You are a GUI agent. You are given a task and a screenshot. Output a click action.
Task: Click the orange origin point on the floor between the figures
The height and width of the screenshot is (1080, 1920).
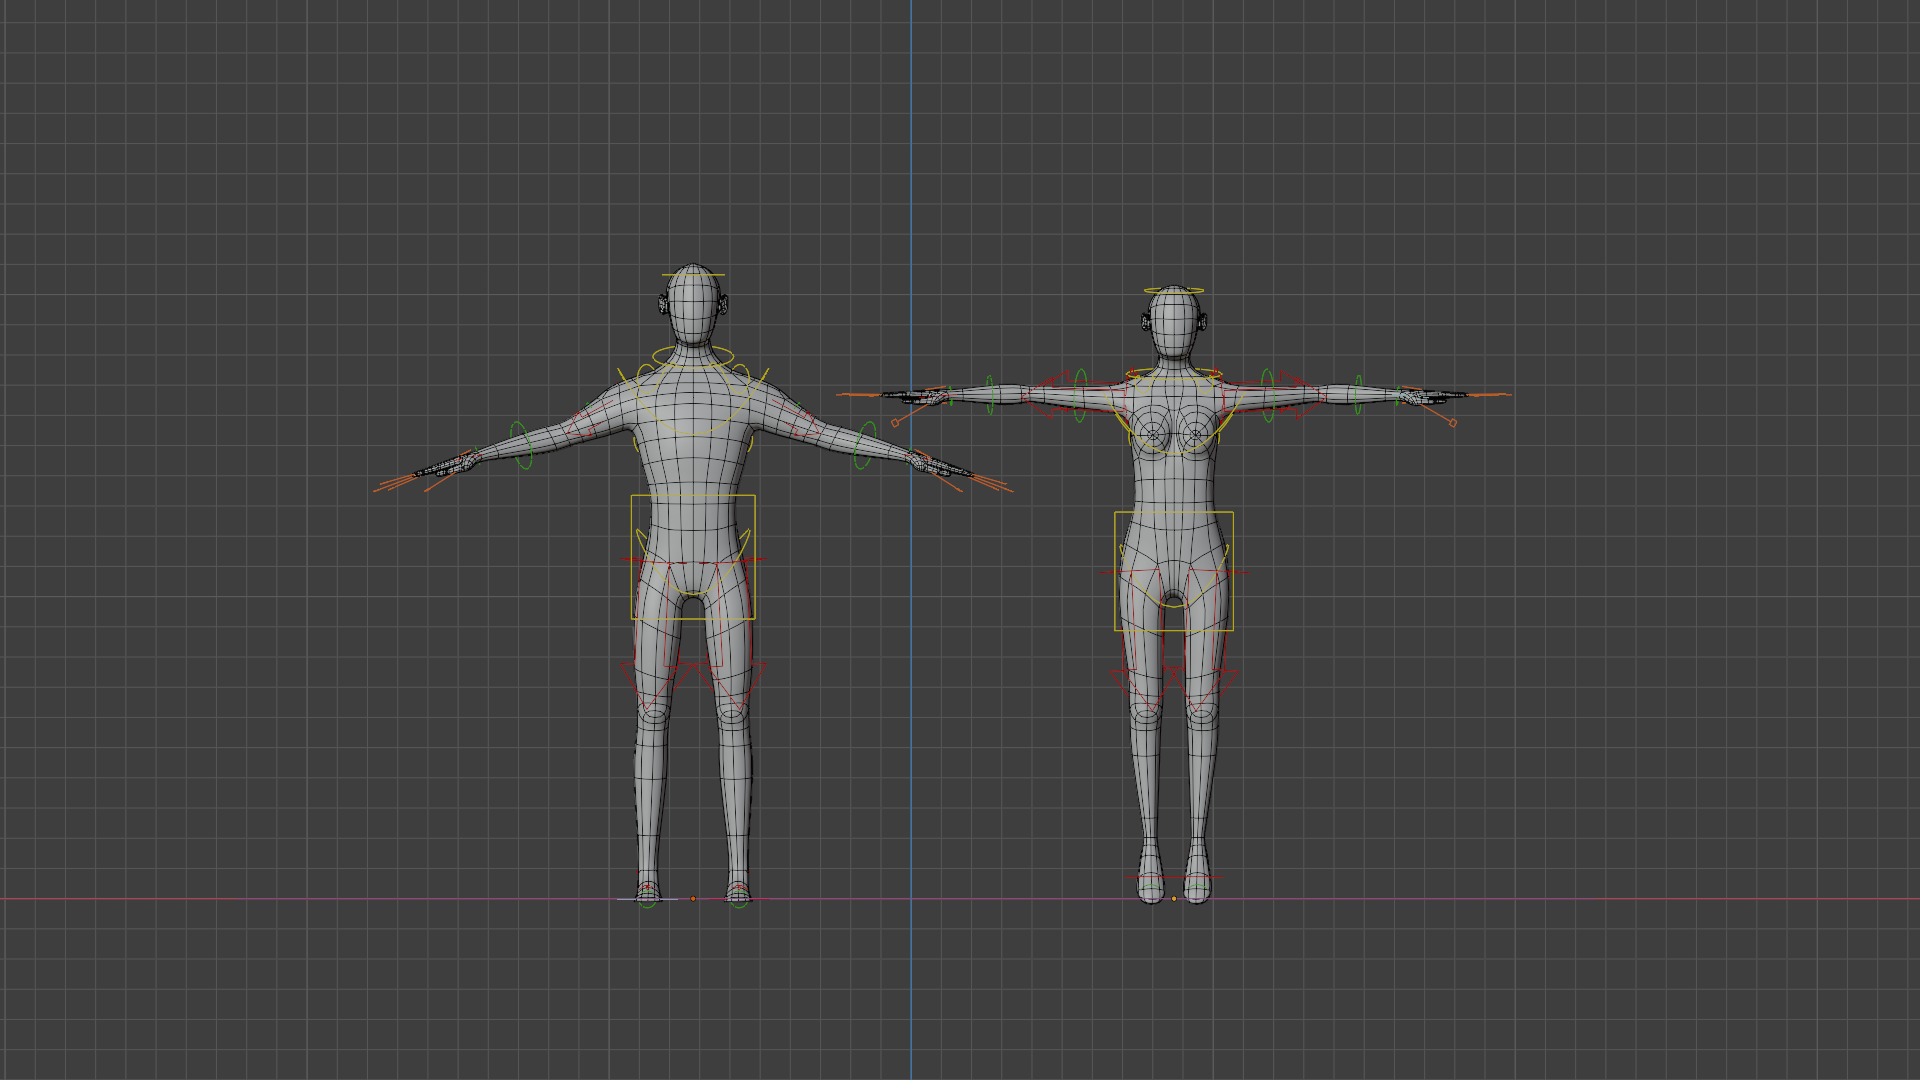tap(694, 899)
